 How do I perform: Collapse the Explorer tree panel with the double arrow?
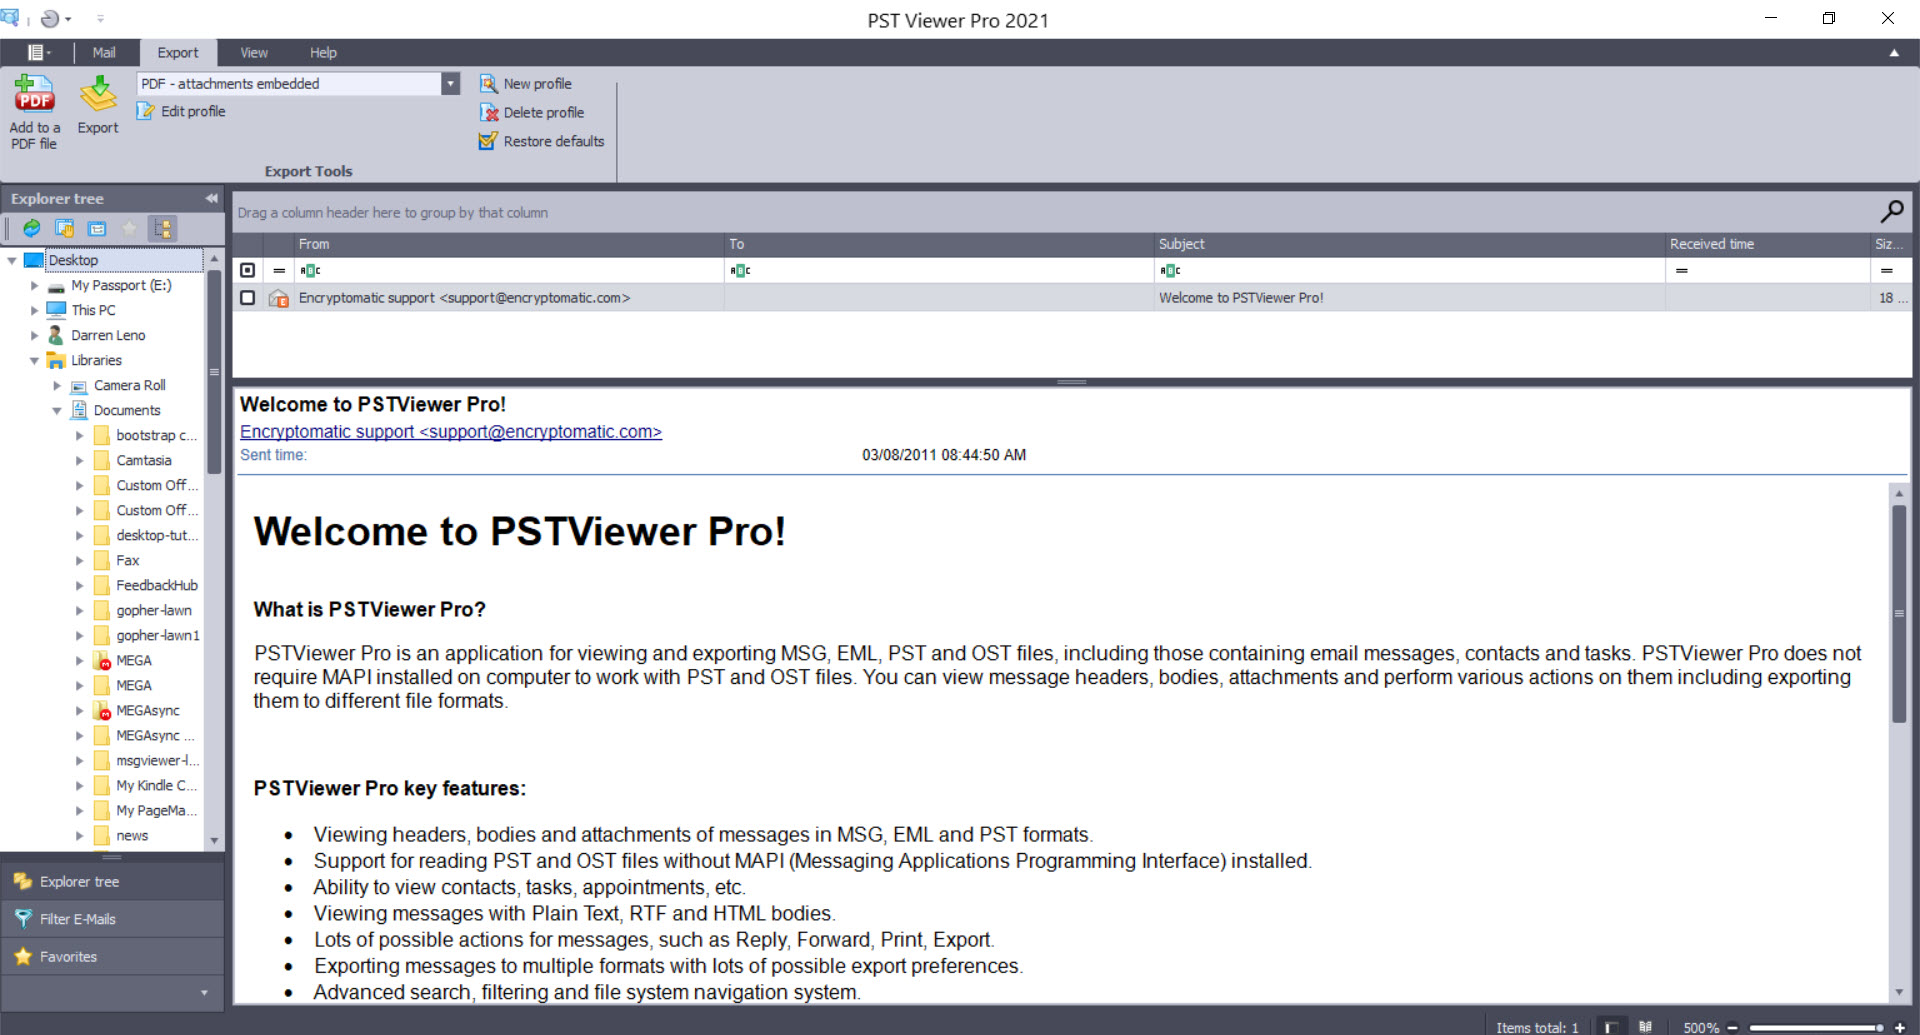tap(211, 199)
